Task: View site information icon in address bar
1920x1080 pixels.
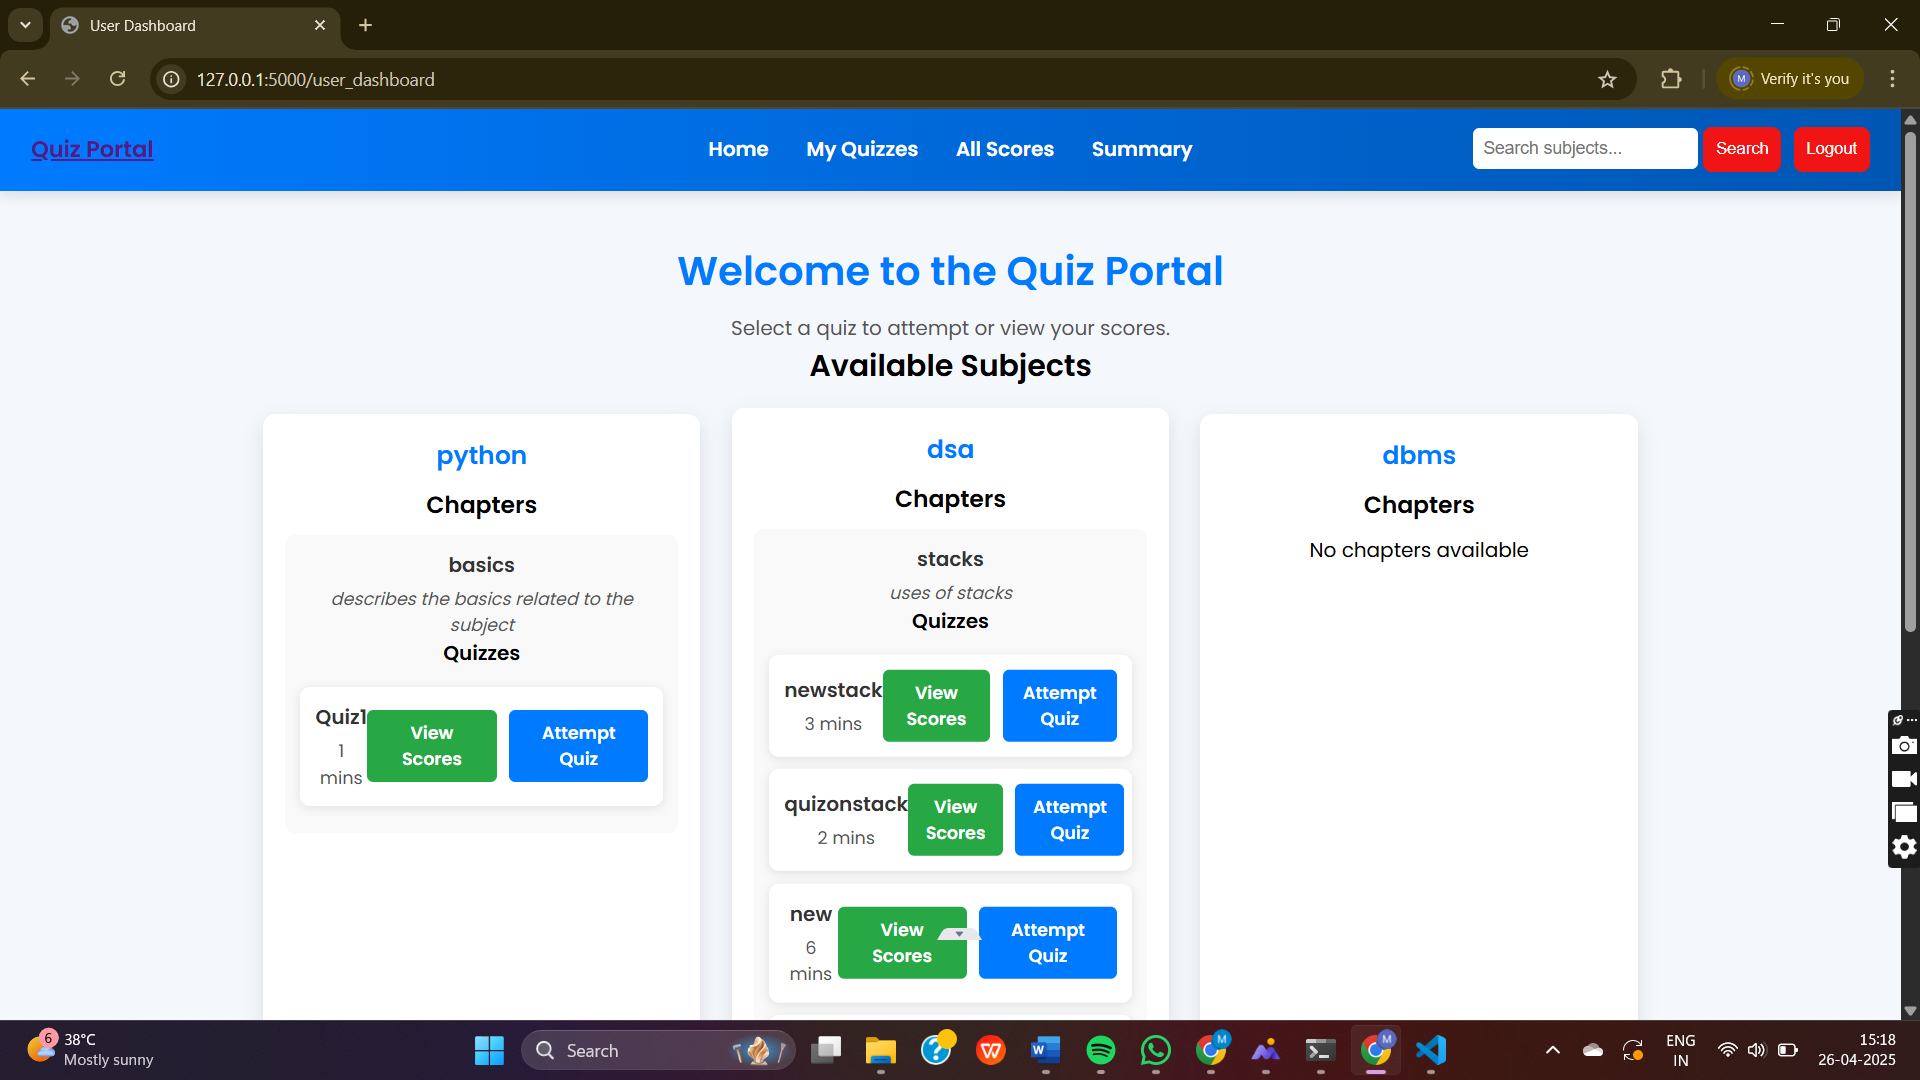Action: (172, 80)
